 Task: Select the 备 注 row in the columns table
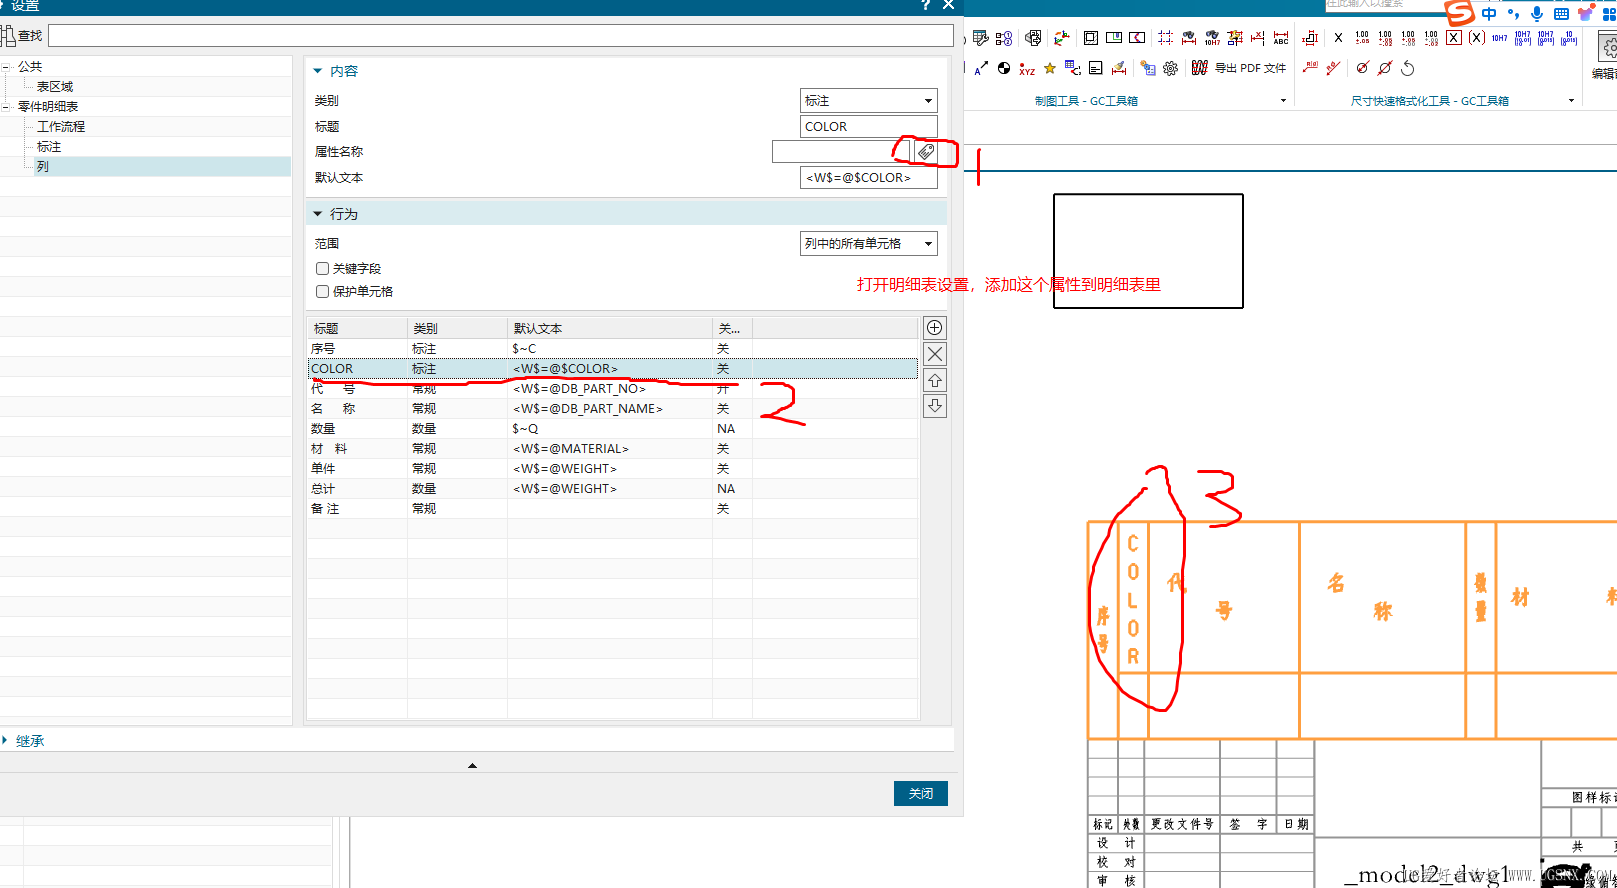pyautogui.click(x=612, y=509)
